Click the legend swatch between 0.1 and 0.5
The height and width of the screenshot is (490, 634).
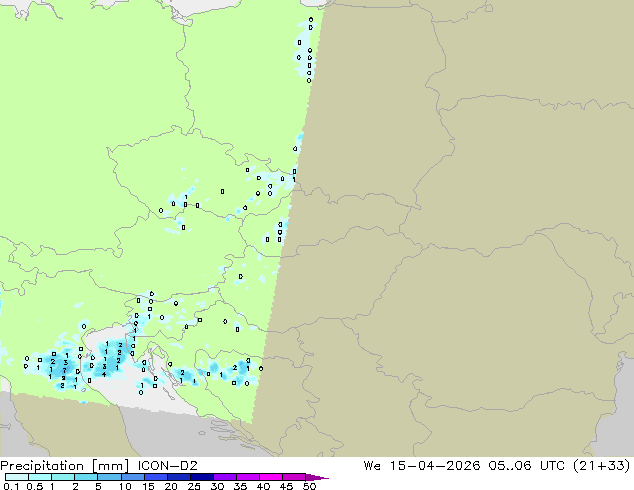point(17,477)
